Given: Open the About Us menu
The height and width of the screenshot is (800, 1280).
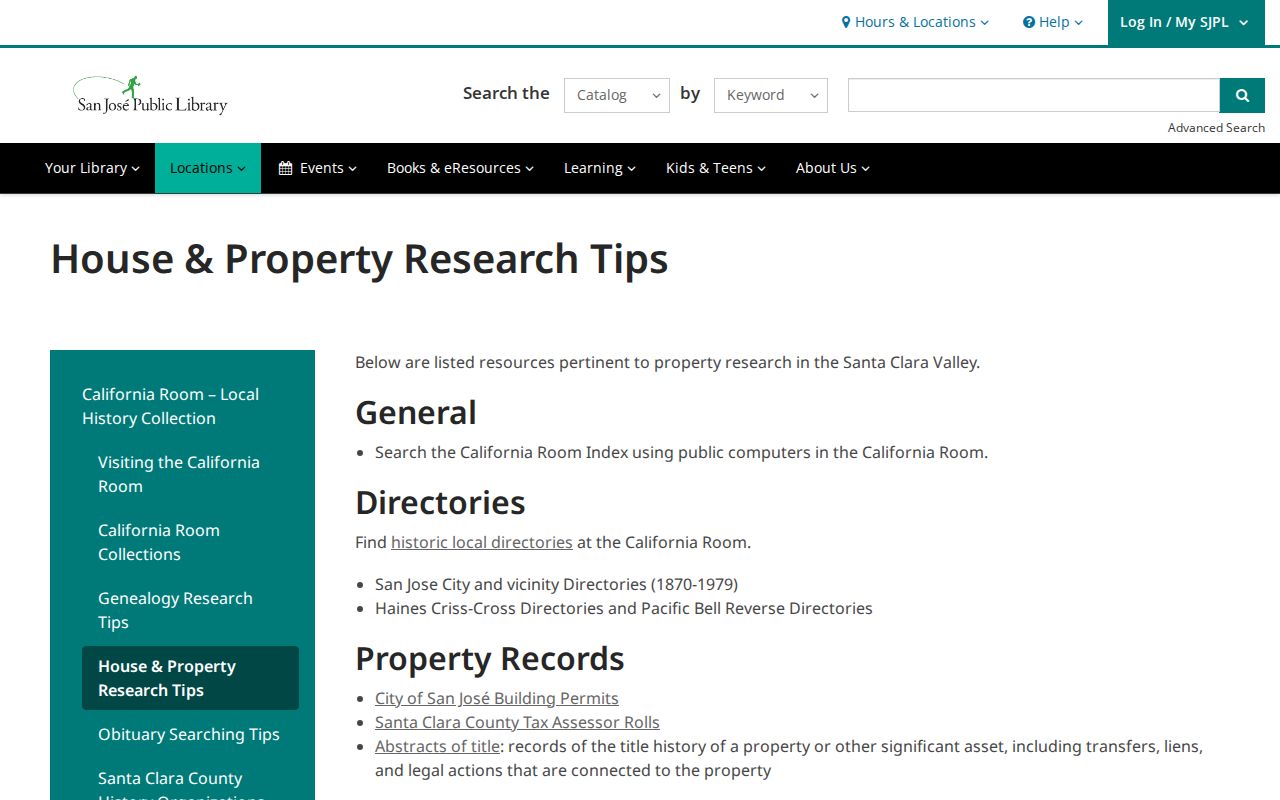Looking at the screenshot, I should tap(833, 168).
